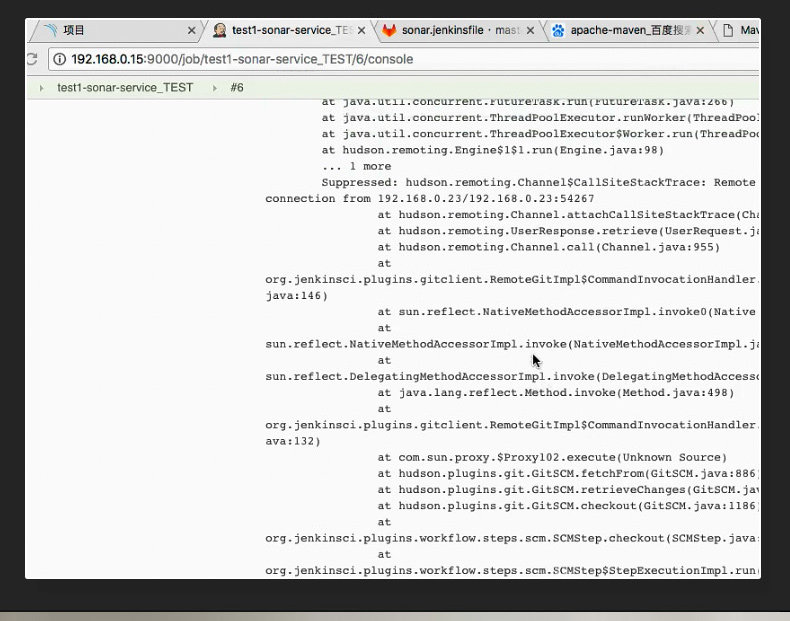This screenshot has height=621, width=790.
Task: Click the 'ThreadPoolExecutor$Worker.run' stack trace line
Action: point(540,134)
